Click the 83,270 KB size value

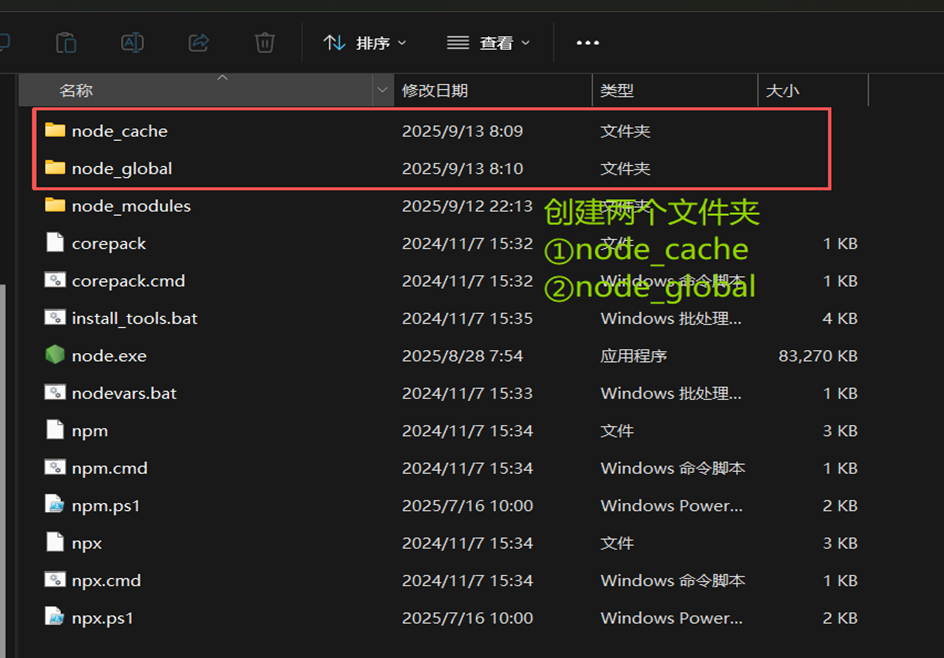[818, 356]
